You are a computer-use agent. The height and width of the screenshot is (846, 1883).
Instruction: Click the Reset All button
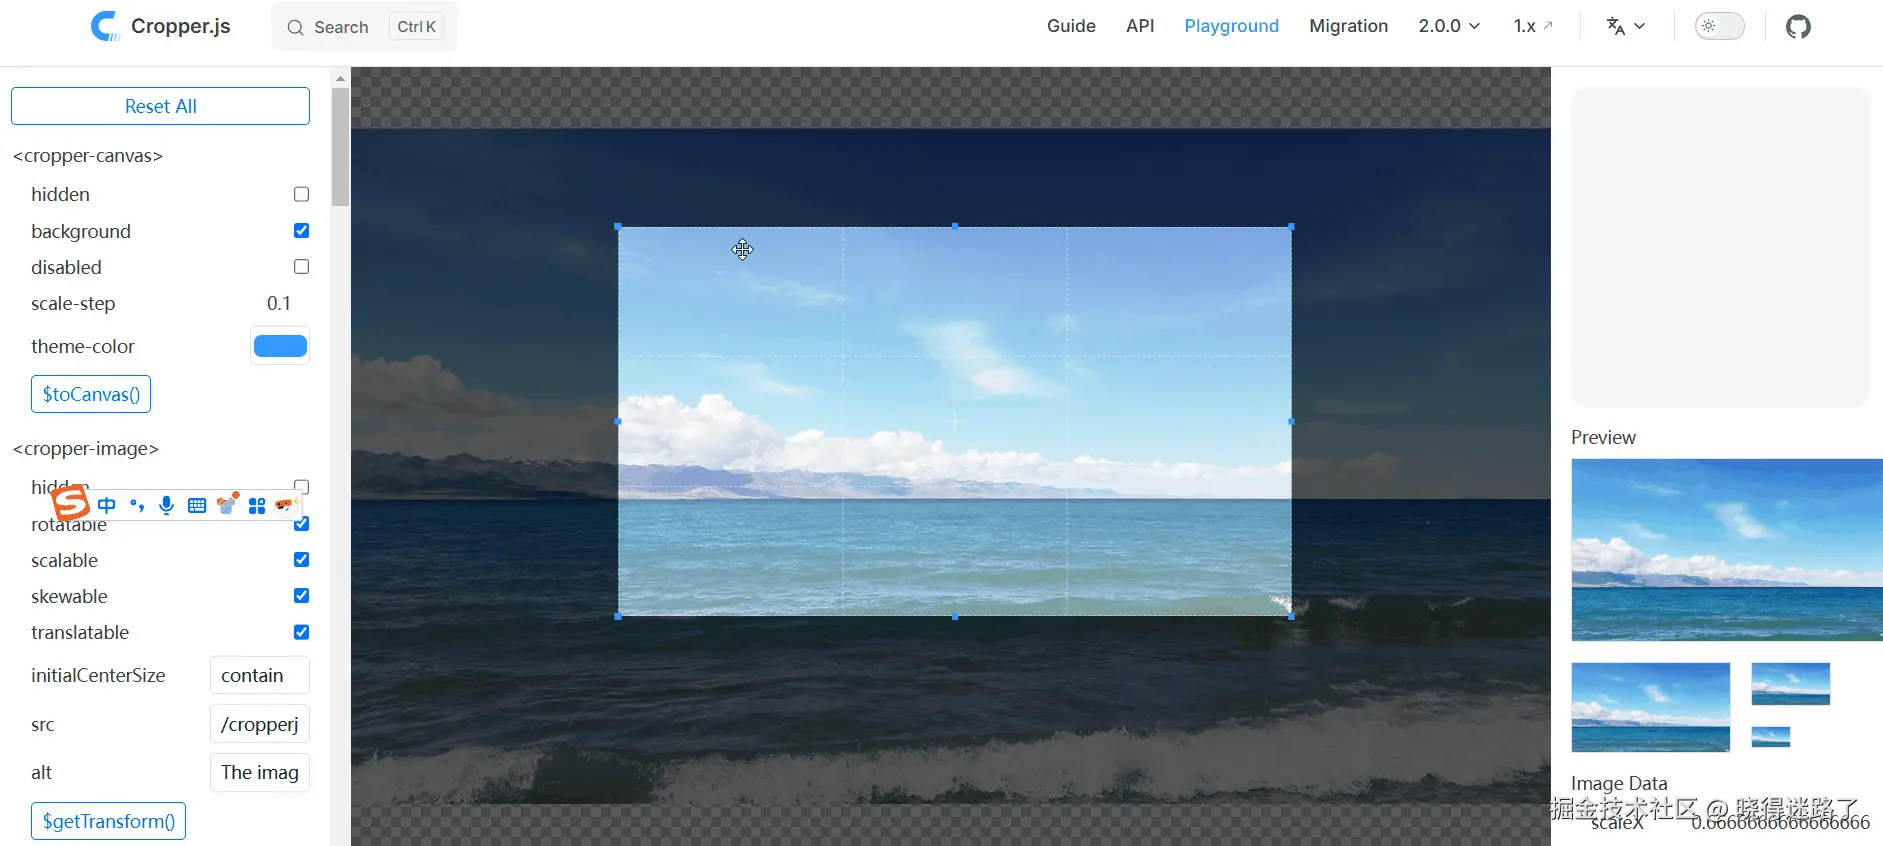pos(160,106)
